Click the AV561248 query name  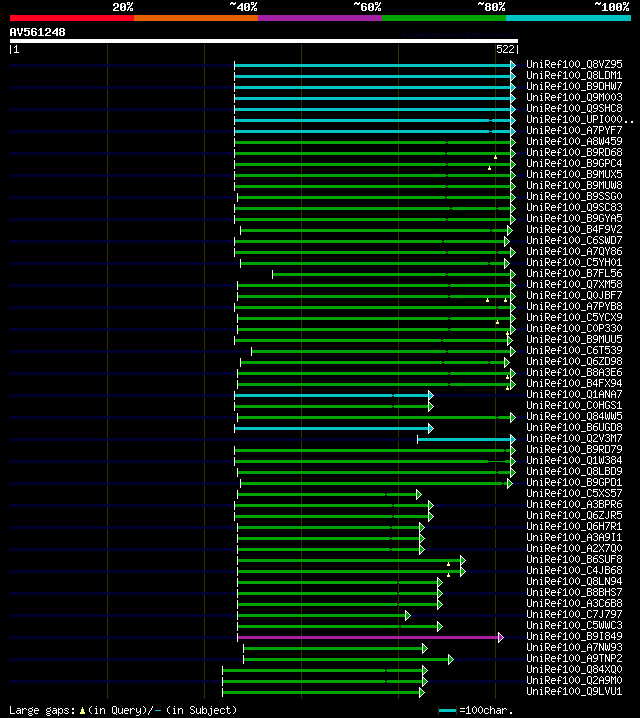point(38,32)
